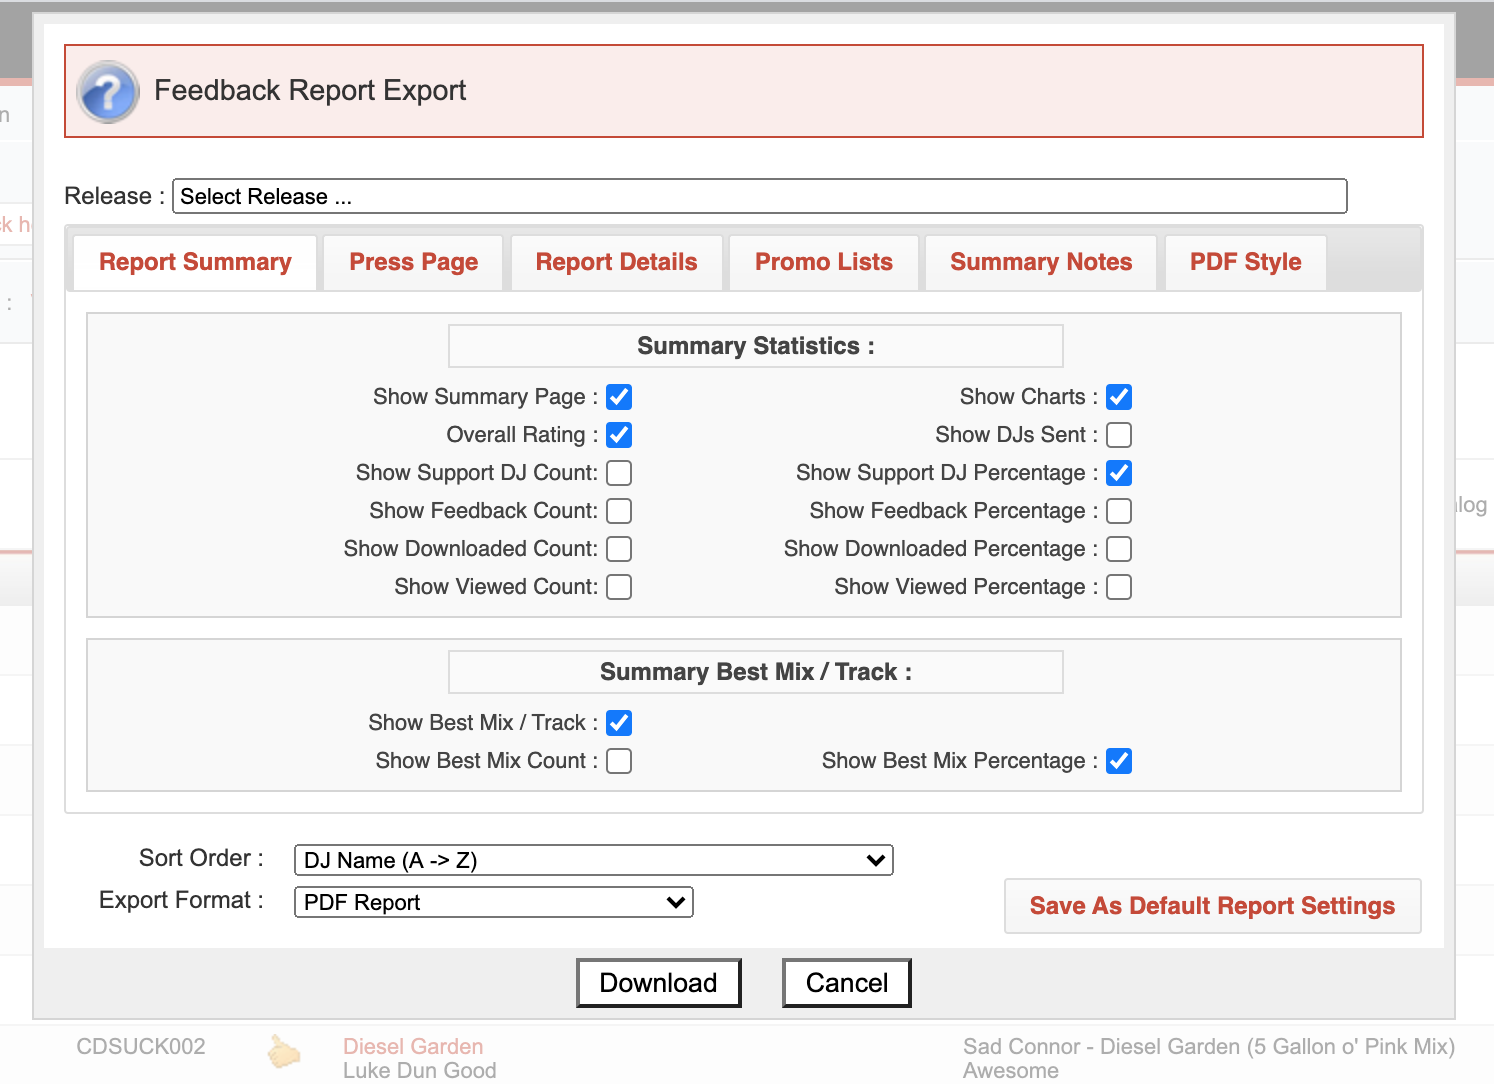
Task: Open the Select Release field
Action: pyautogui.click(x=760, y=196)
